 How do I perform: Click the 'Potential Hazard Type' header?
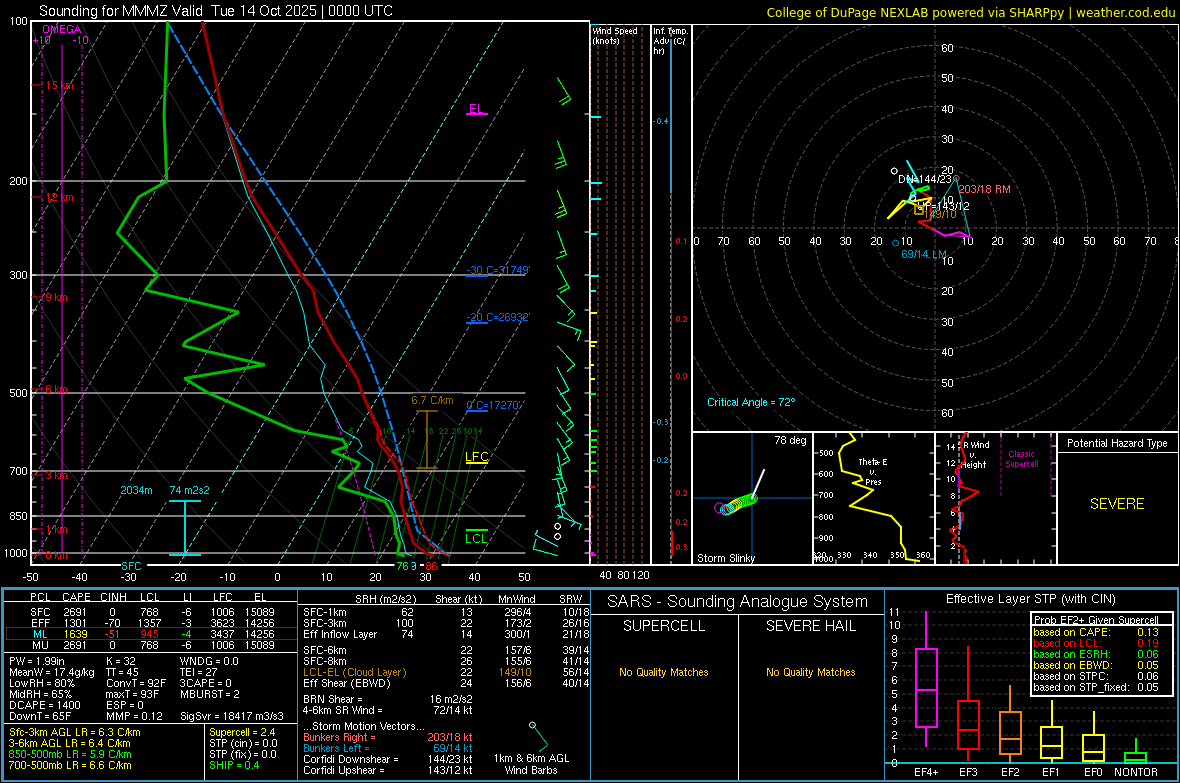(1117, 443)
